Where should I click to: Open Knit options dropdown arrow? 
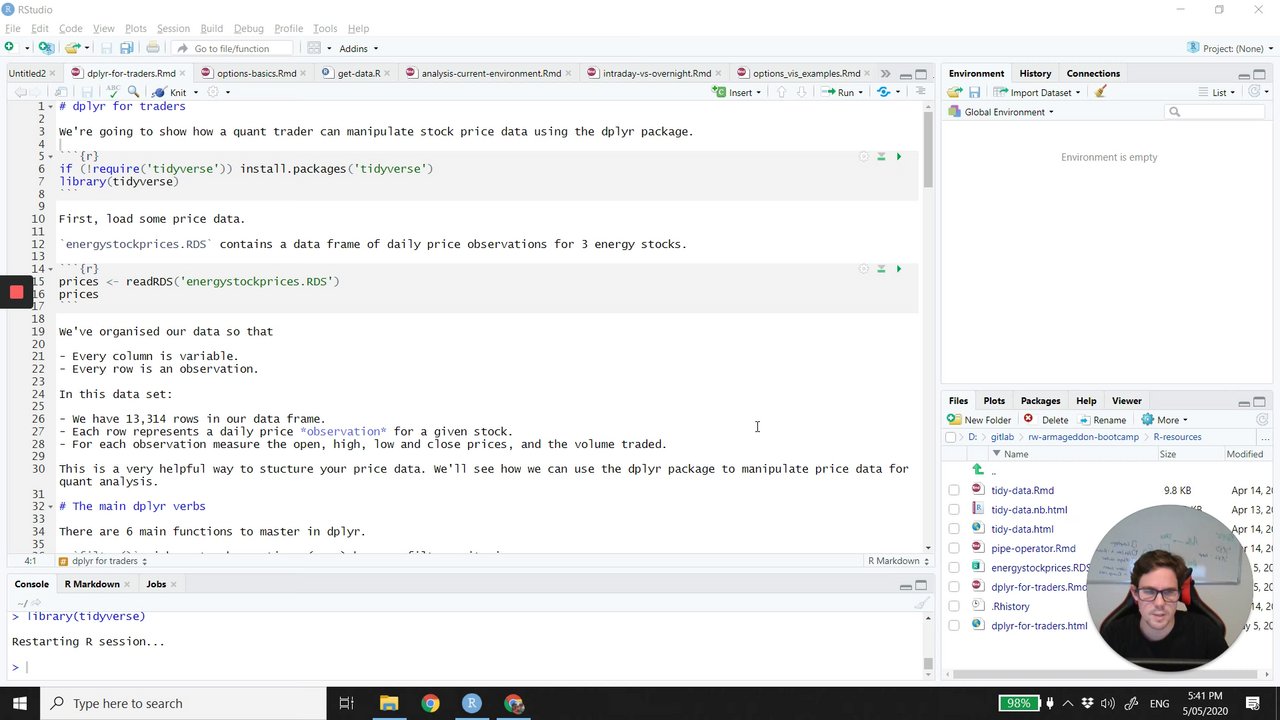click(x=195, y=92)
